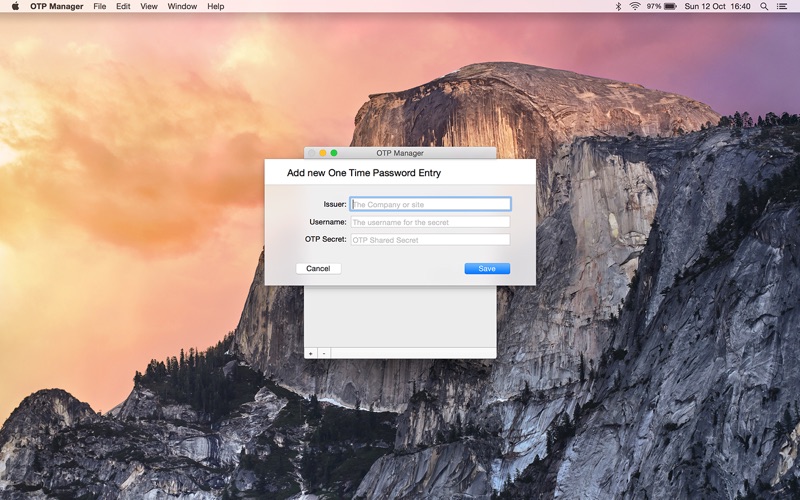The height and width of the screenshot is (500, 800).
Task: Open the File menu
Action: [x=100, y=6]
